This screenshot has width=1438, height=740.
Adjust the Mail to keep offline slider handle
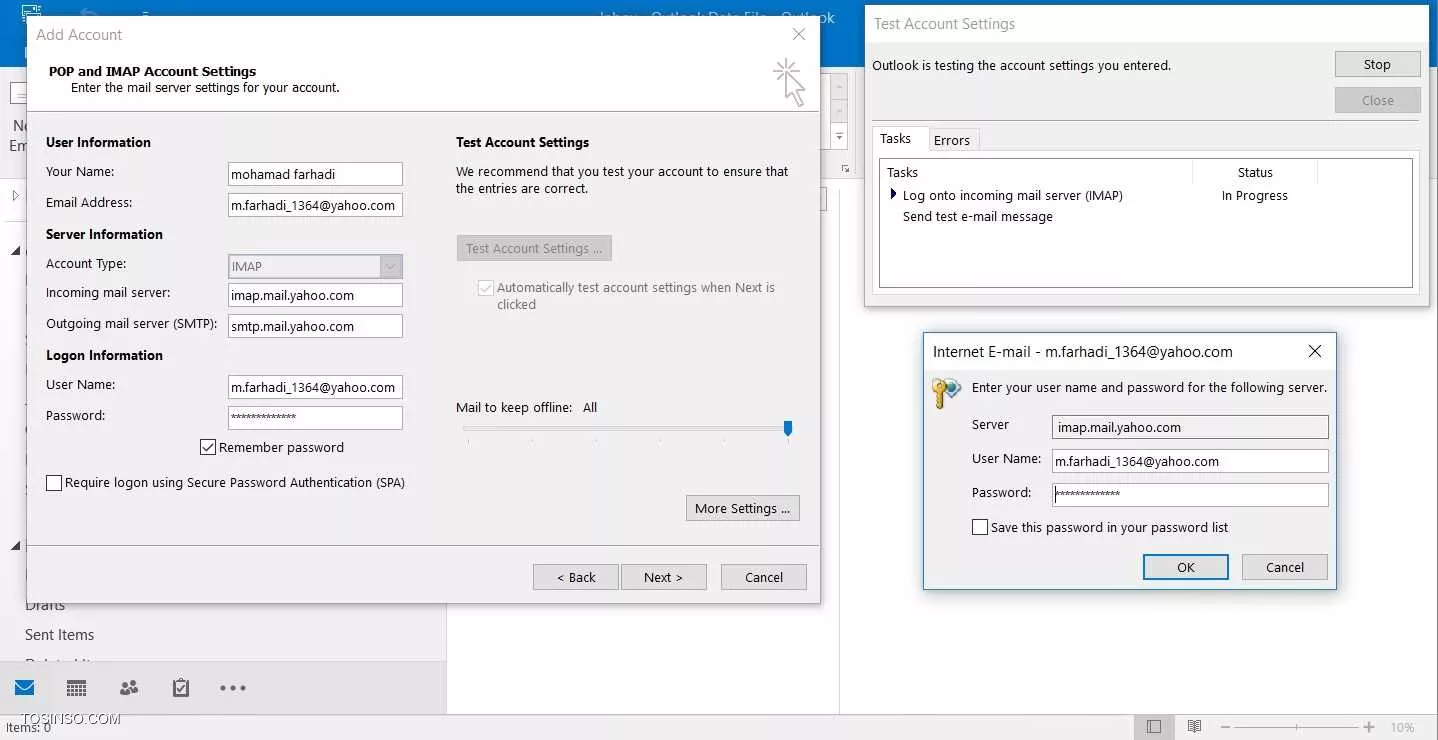788,428
